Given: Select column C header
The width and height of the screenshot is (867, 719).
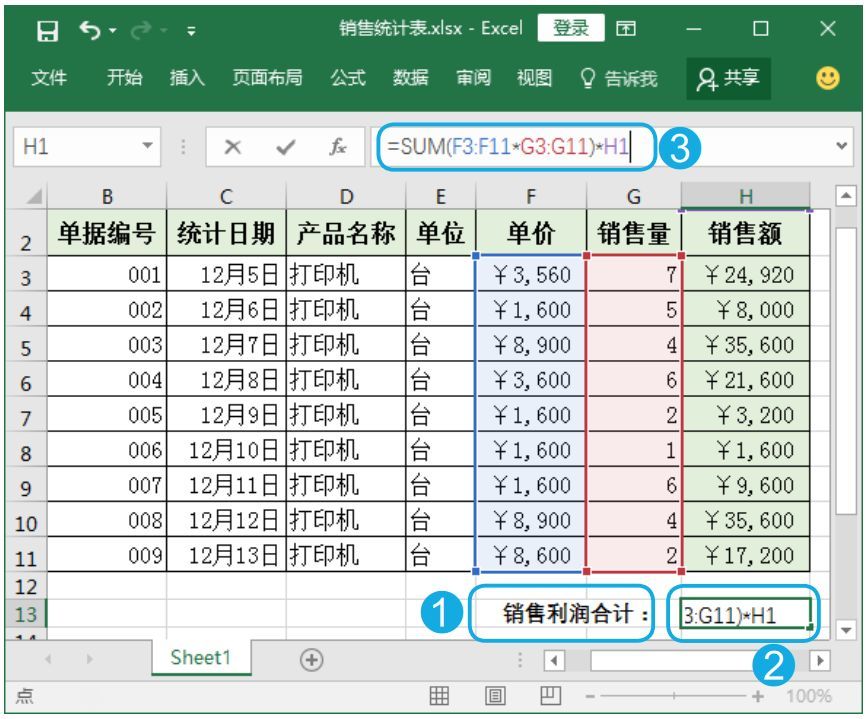Looking at the screenshot, I should (x=226, y=196).
